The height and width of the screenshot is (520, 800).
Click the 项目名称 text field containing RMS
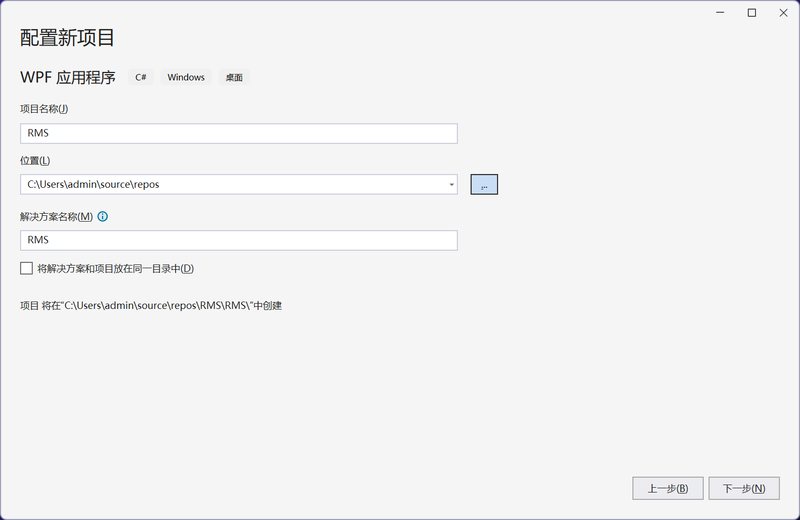pos(238,133)
